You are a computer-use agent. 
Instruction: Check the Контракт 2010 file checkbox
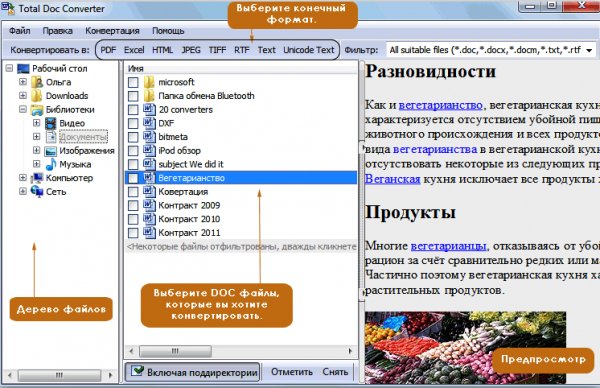coord(133,219)
